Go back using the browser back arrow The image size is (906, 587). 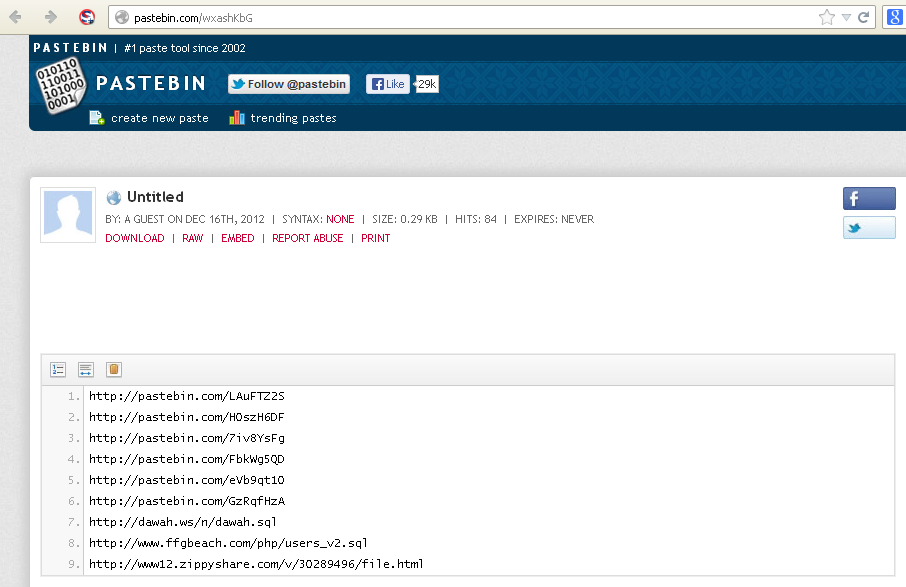click(x=15, y=17)
